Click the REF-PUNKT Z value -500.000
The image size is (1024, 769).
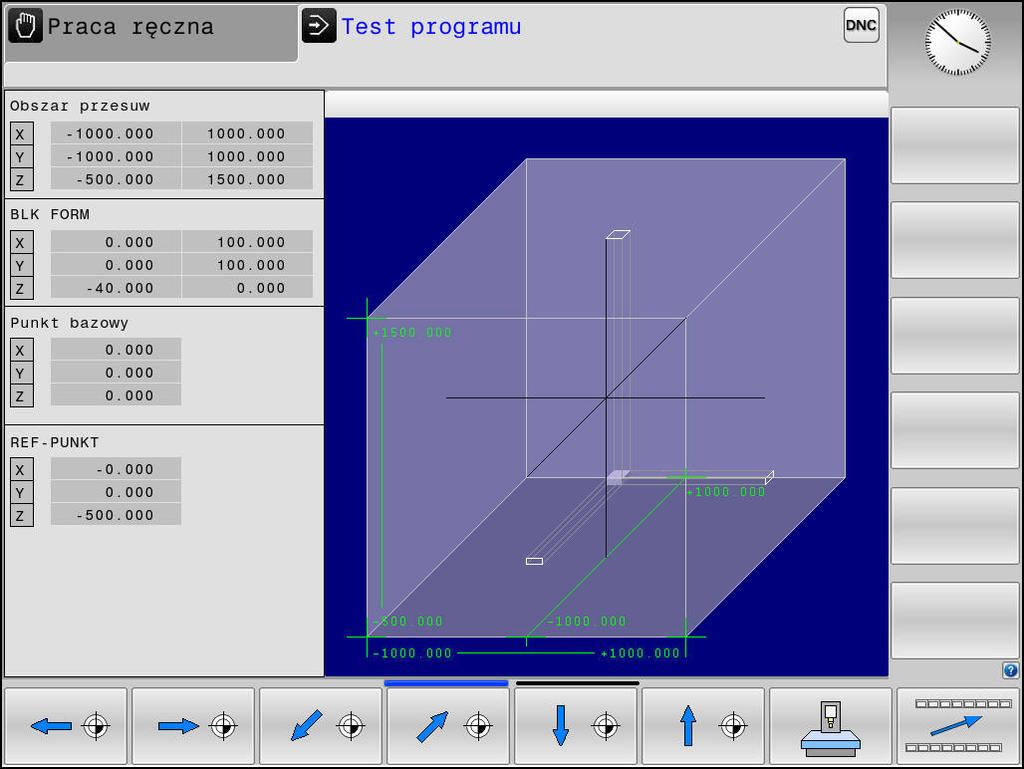pyautogui.click(x=116, y=514)
